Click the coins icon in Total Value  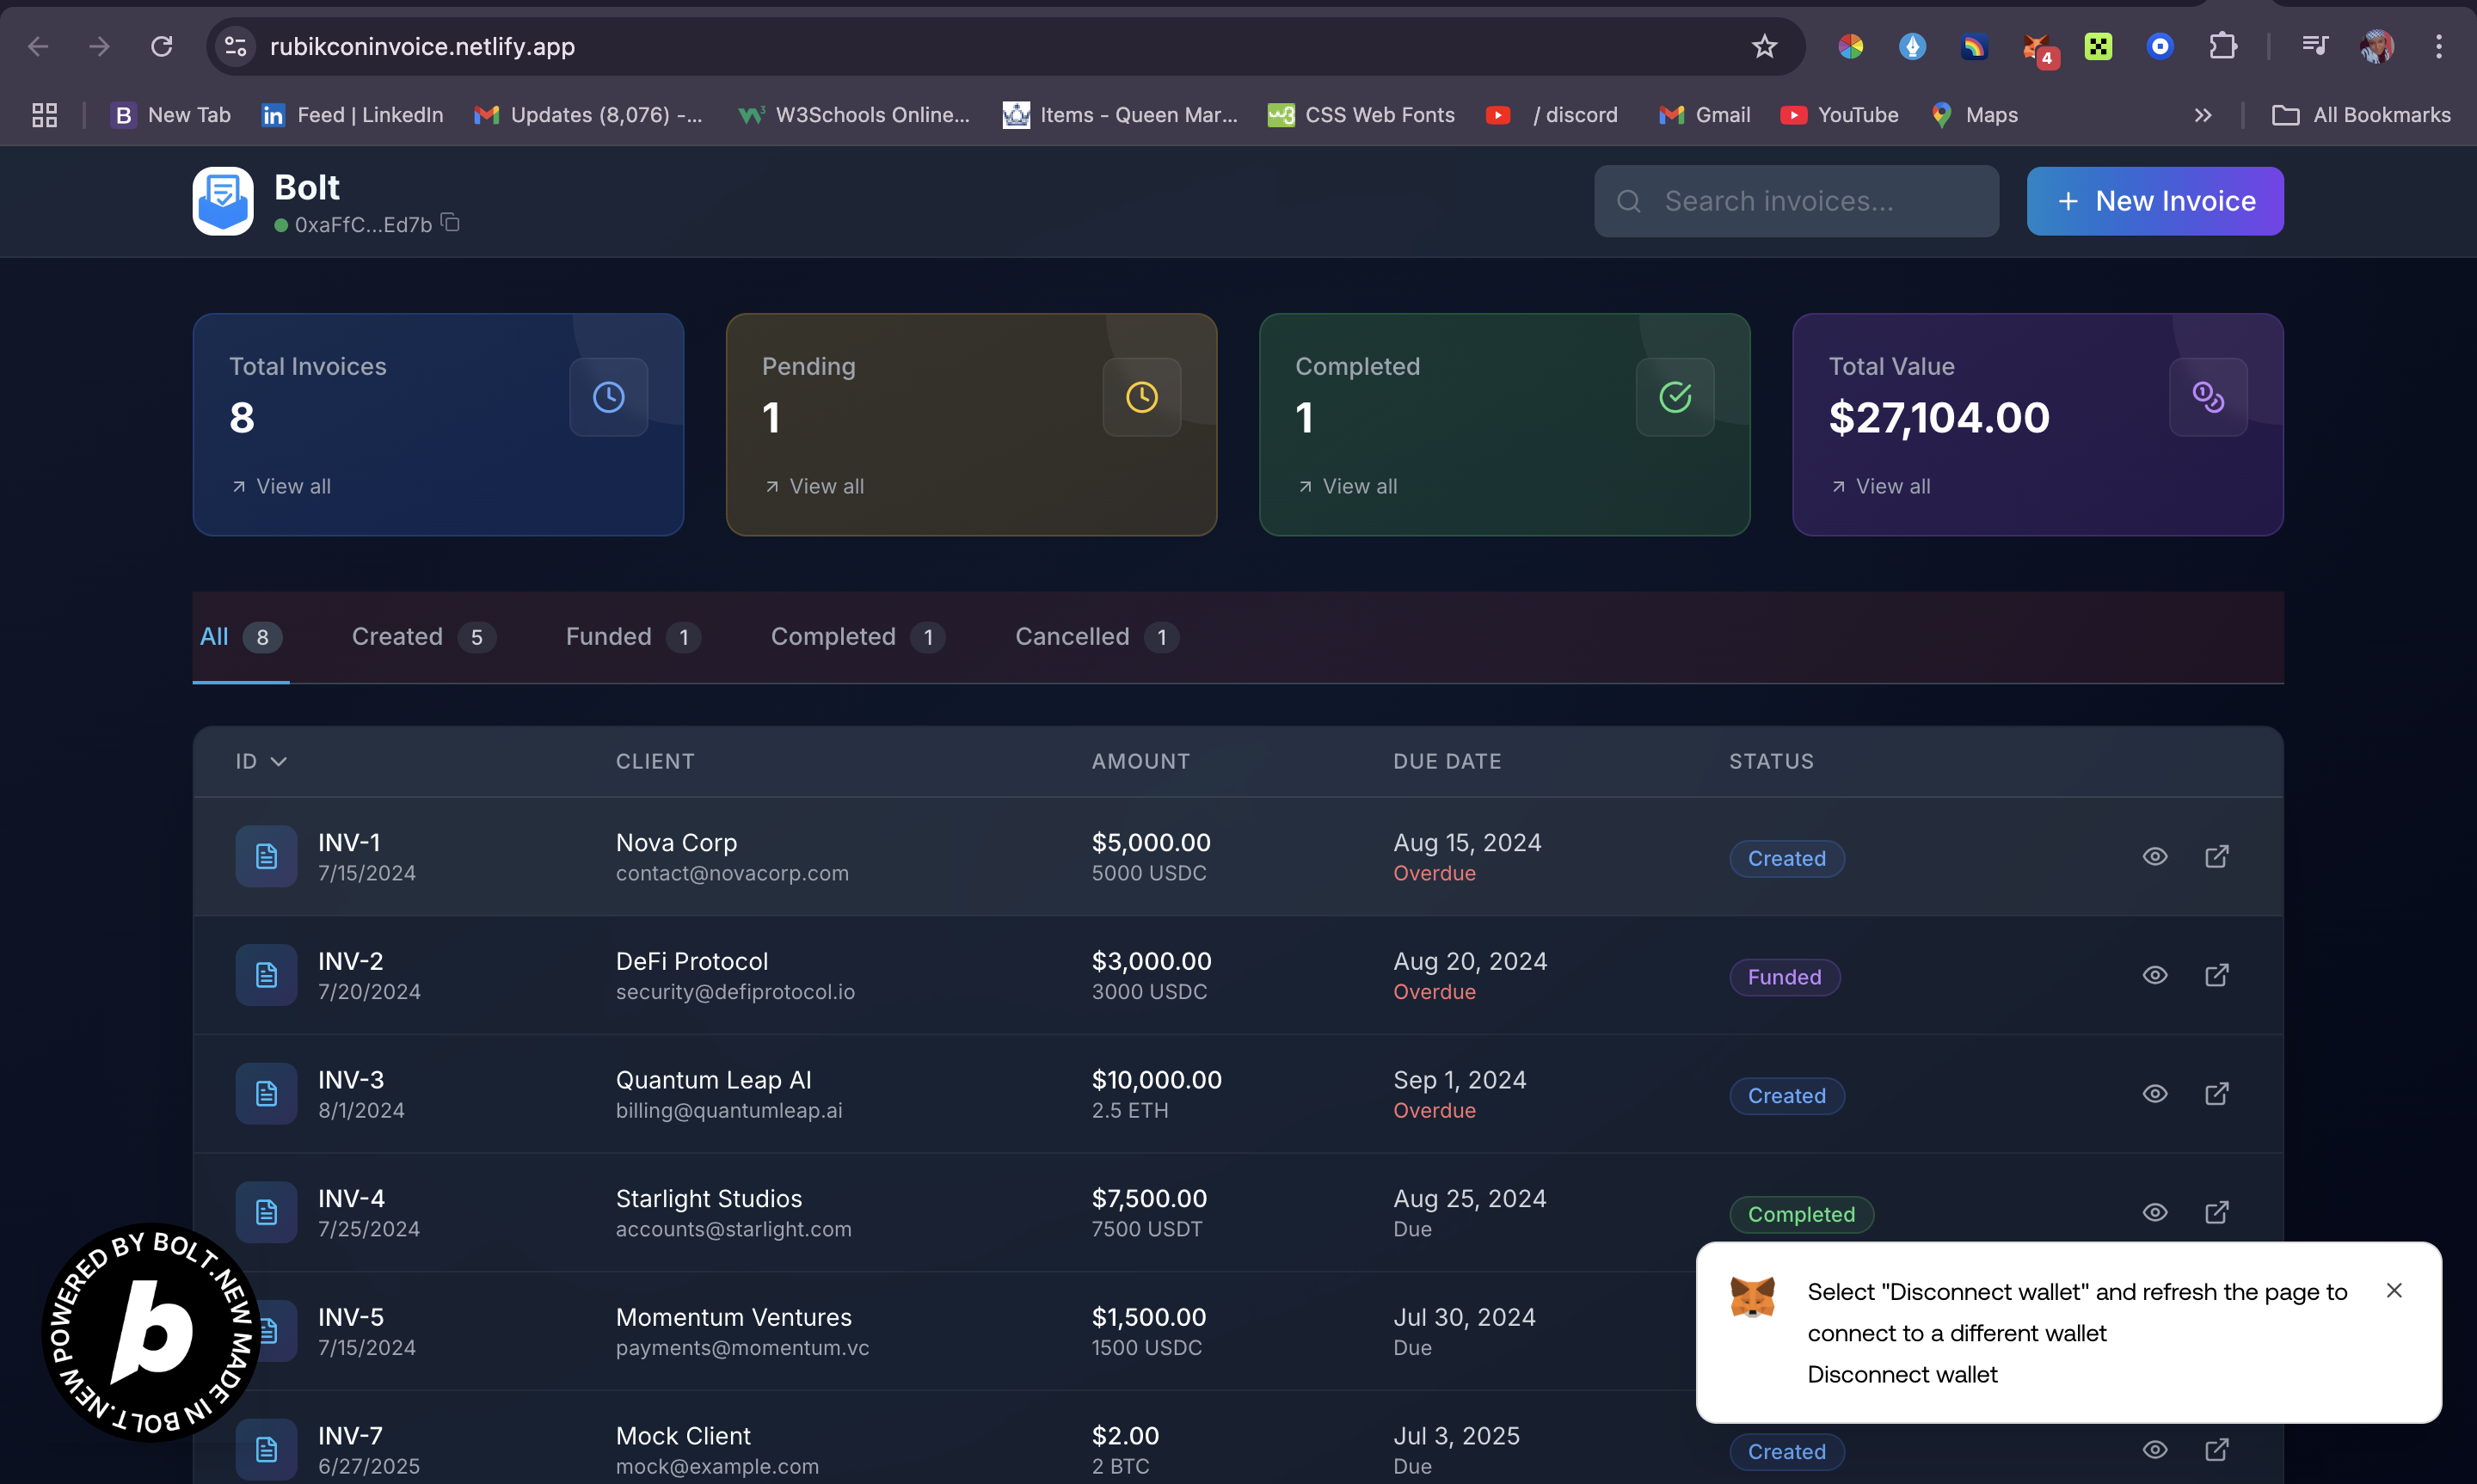2207,397
